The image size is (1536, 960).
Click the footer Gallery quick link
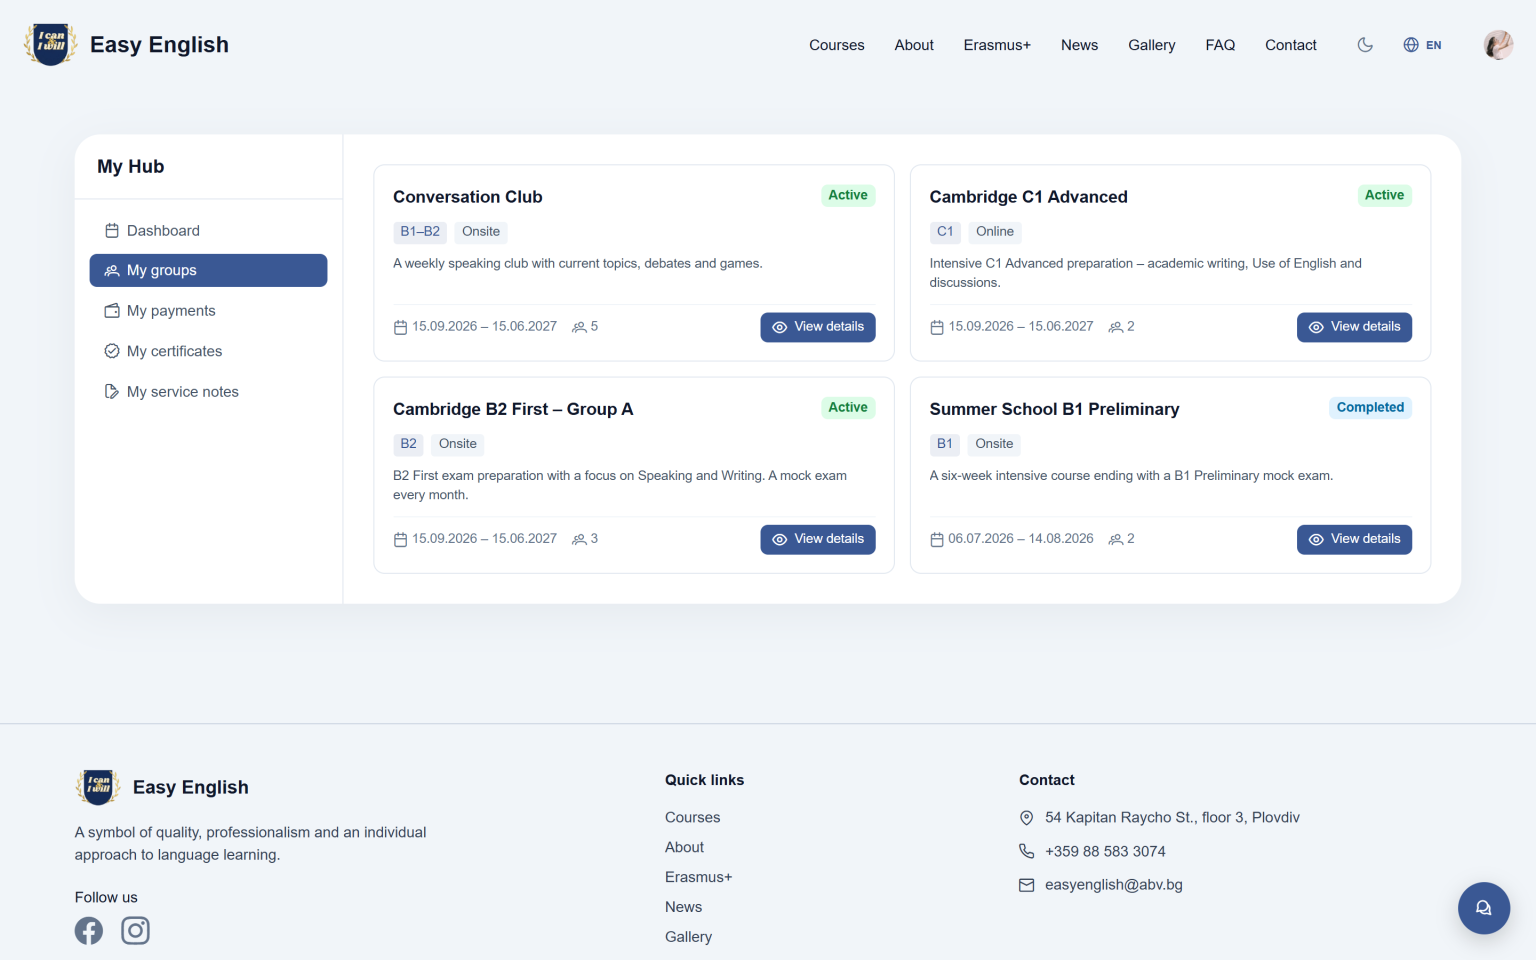pyautogui.click(x=688, y=937)
